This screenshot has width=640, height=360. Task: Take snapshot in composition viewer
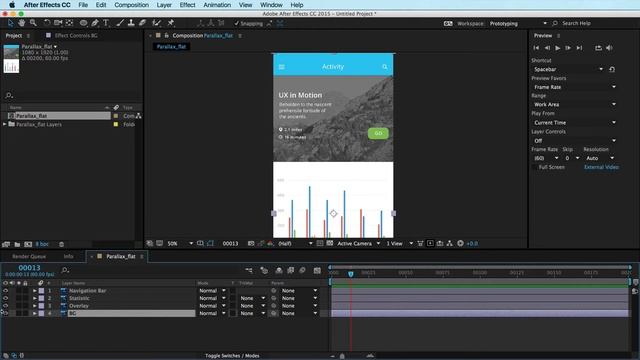(251, 244)
